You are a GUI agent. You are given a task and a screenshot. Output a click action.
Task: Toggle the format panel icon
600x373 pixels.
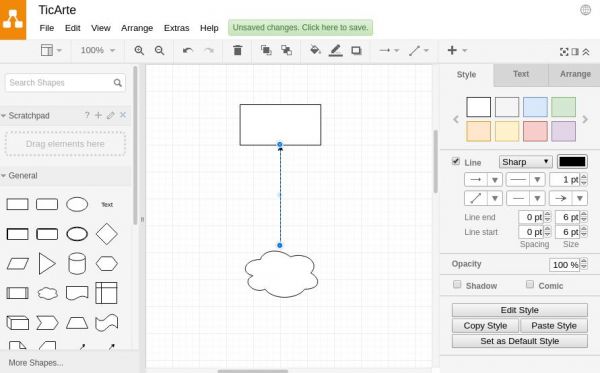[575, 52]
